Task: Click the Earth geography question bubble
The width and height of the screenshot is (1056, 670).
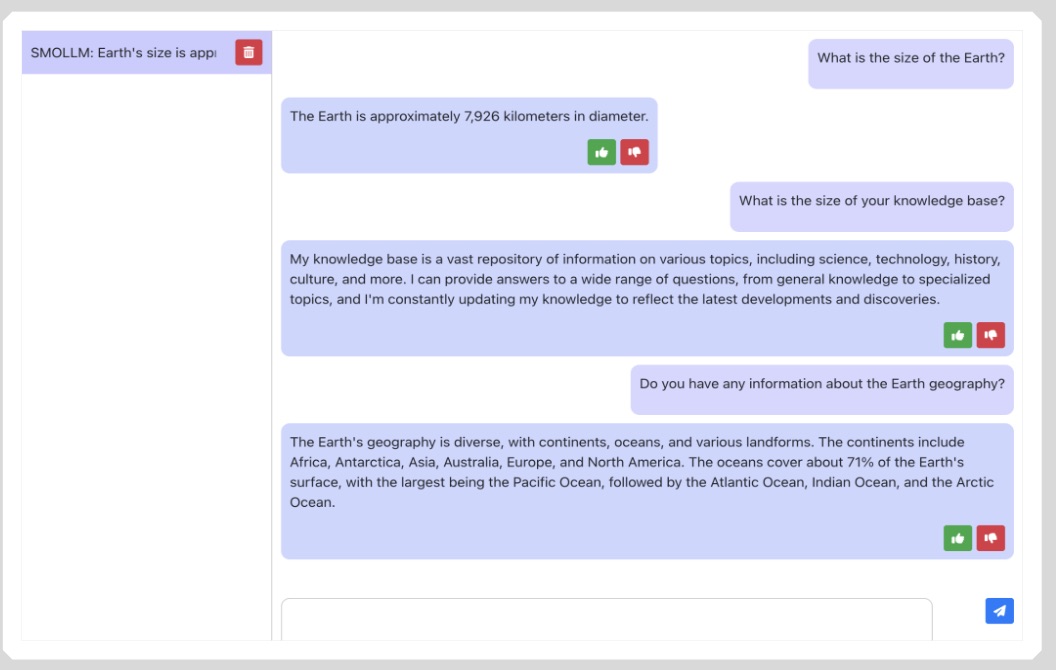Action: pyautogui.click(x=821, y=384)
